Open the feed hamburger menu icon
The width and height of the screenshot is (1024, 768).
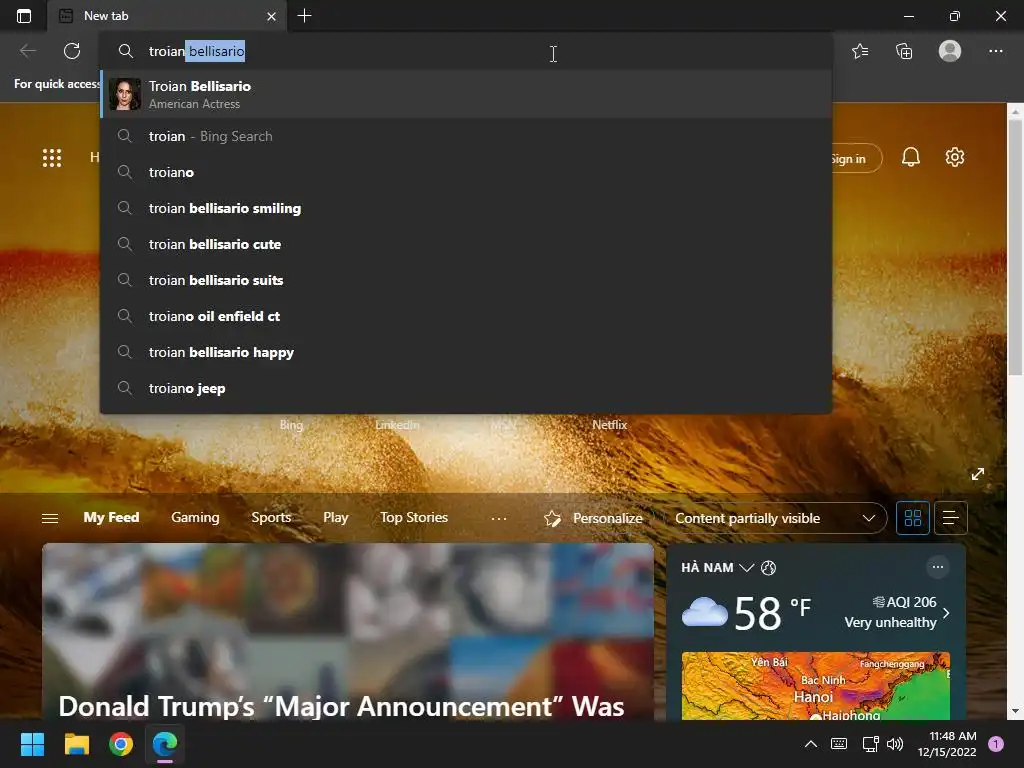[x=50, y=518]
